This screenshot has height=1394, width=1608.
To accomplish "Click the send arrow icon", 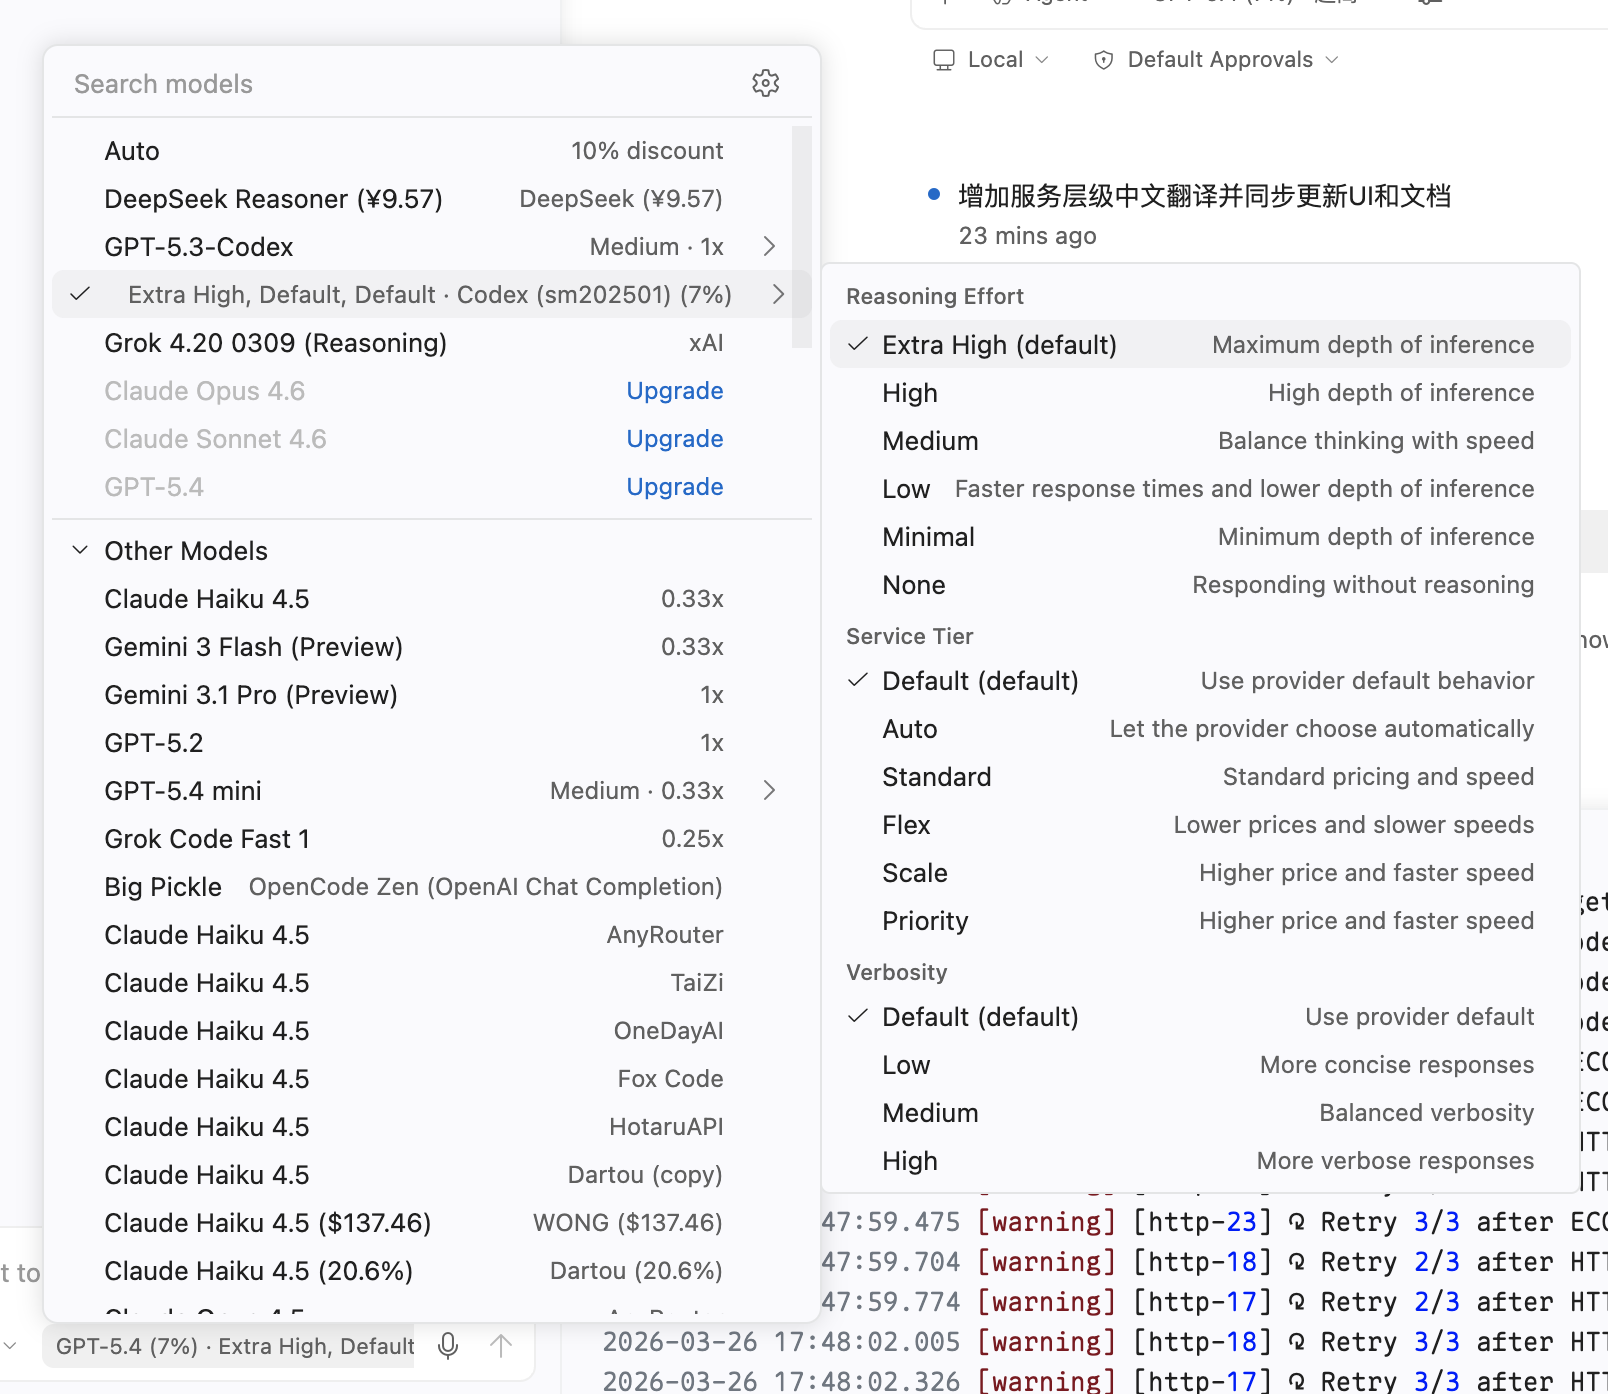I will pyautogui.click(x=501, y=1346).
